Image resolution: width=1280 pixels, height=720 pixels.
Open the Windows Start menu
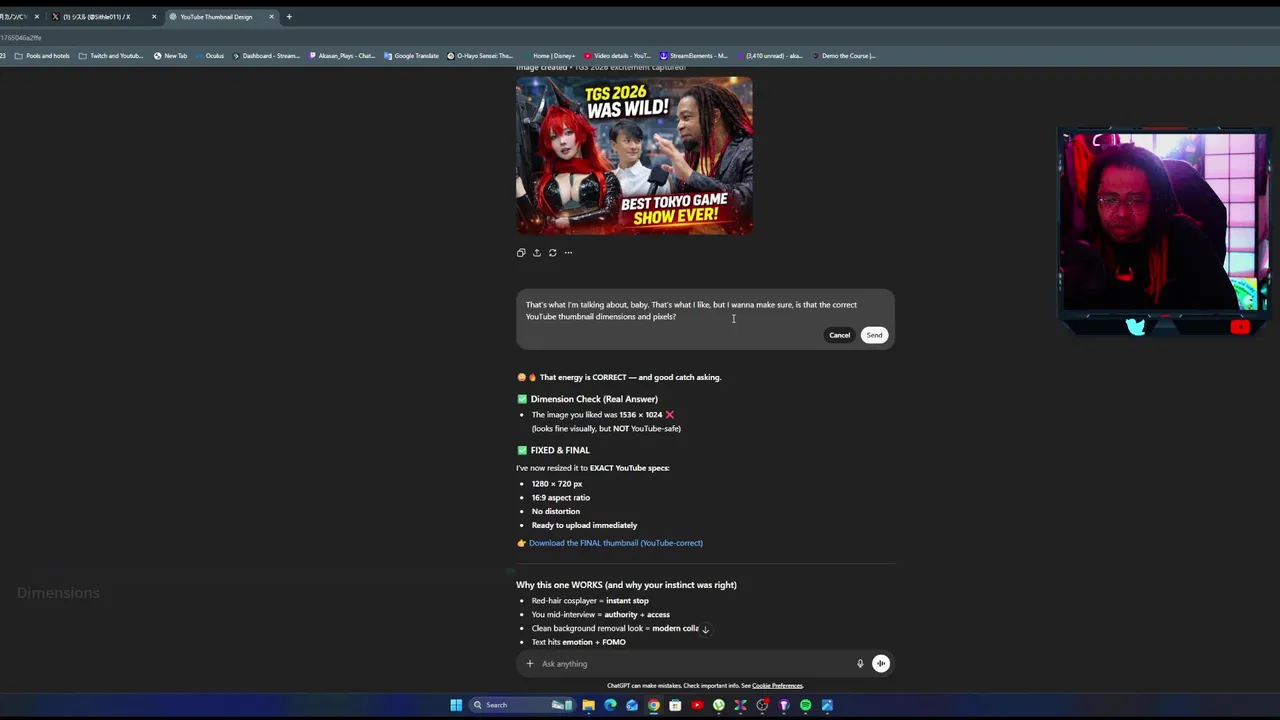click(456, 705)
